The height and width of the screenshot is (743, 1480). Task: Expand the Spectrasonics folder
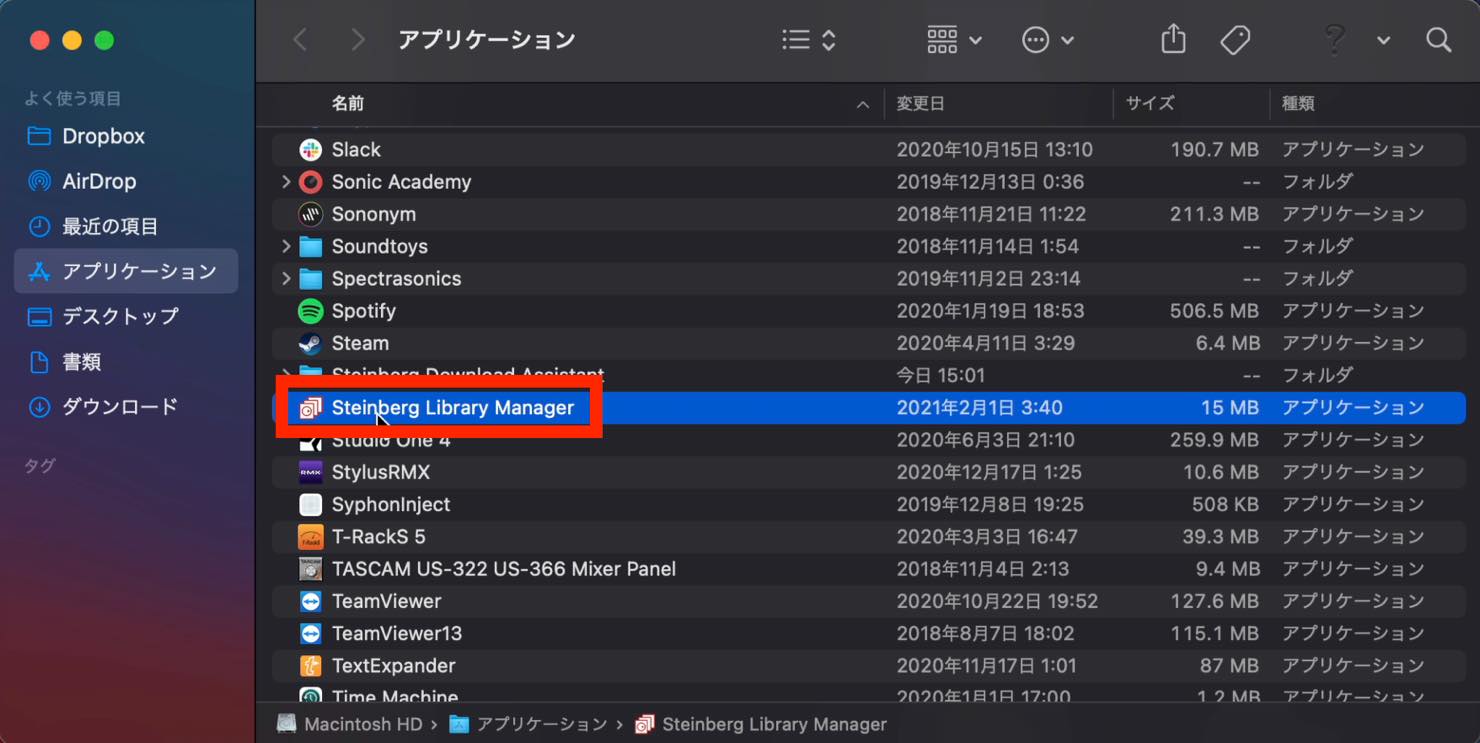286,279
